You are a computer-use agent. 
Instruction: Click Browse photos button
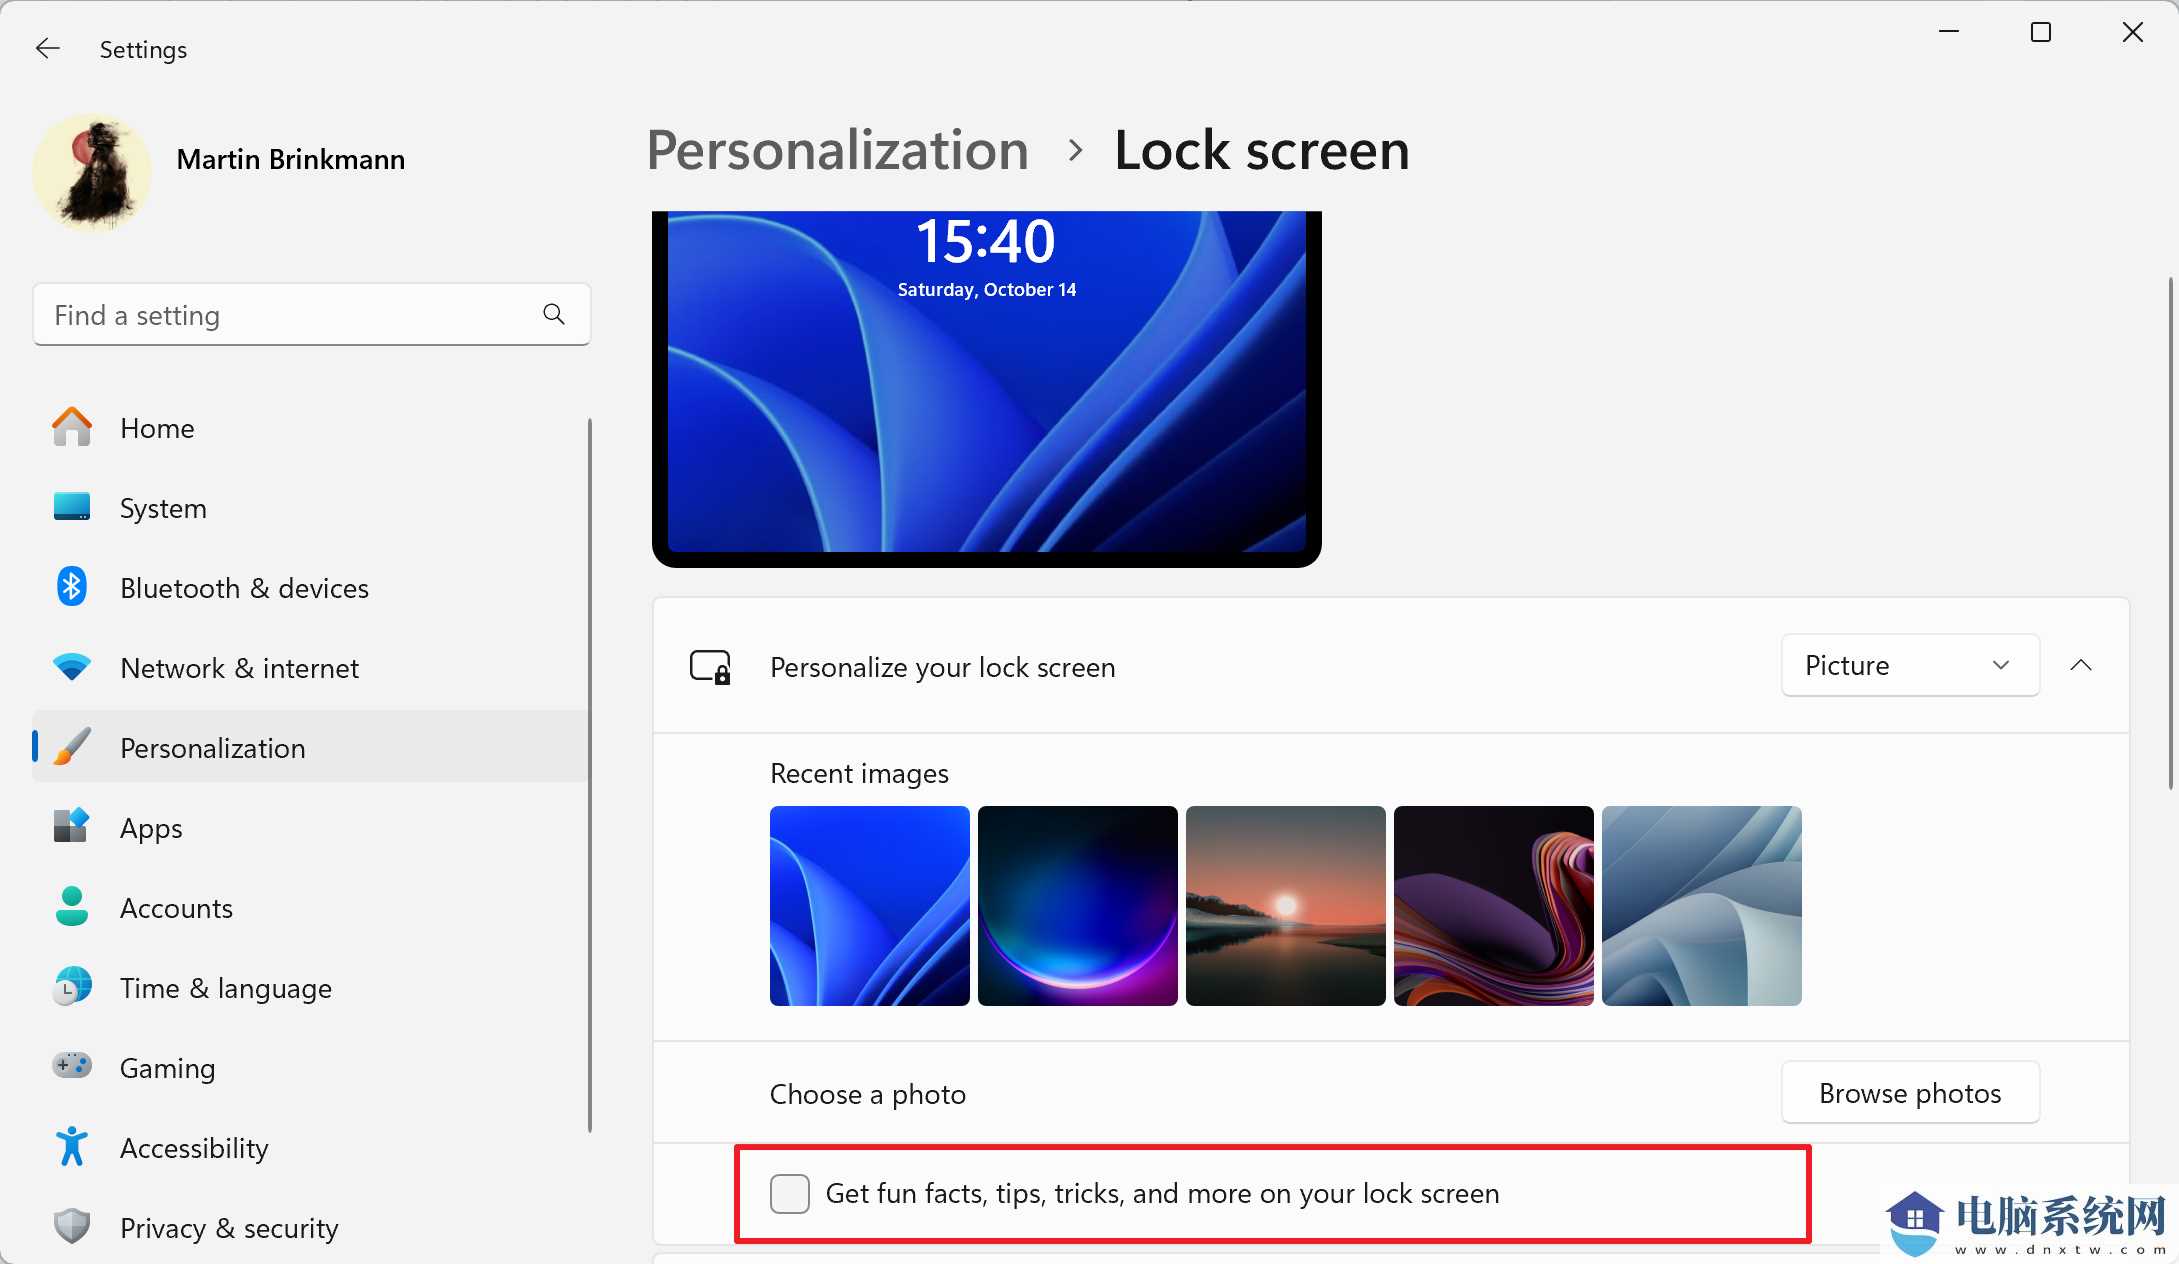1910,1092
